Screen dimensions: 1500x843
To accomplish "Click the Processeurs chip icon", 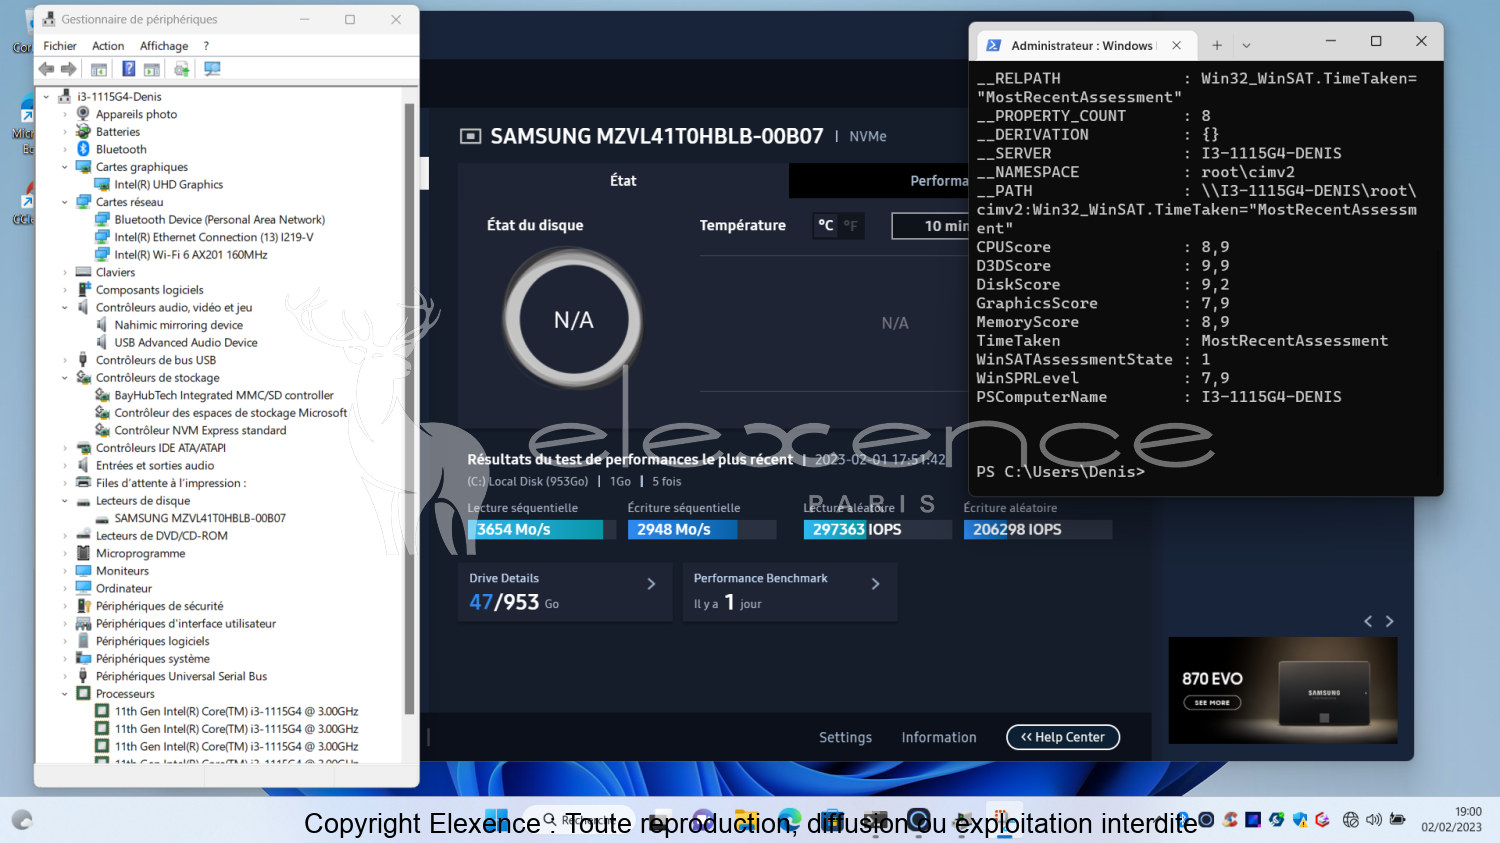I will click(x=84, y=694).
